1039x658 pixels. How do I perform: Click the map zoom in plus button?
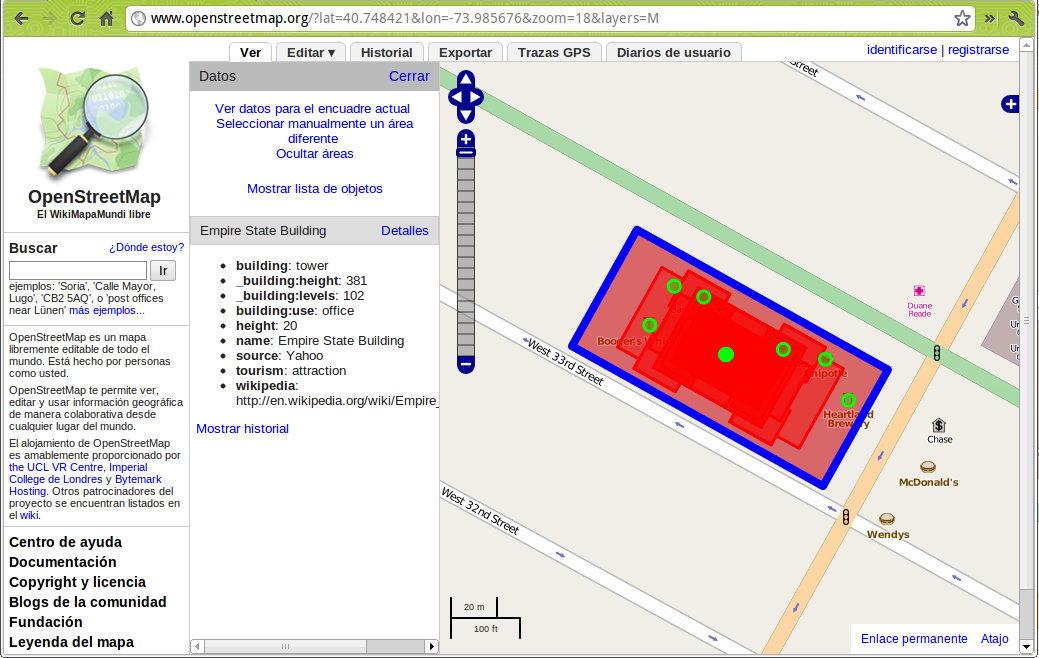click(465, 139)
